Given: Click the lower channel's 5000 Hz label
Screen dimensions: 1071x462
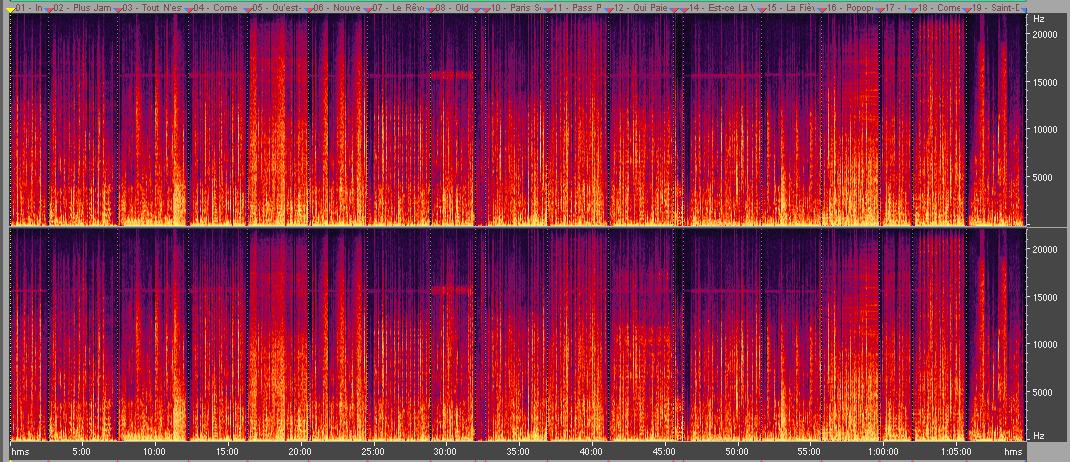Looking at the screenshot, I should 1041,393.
